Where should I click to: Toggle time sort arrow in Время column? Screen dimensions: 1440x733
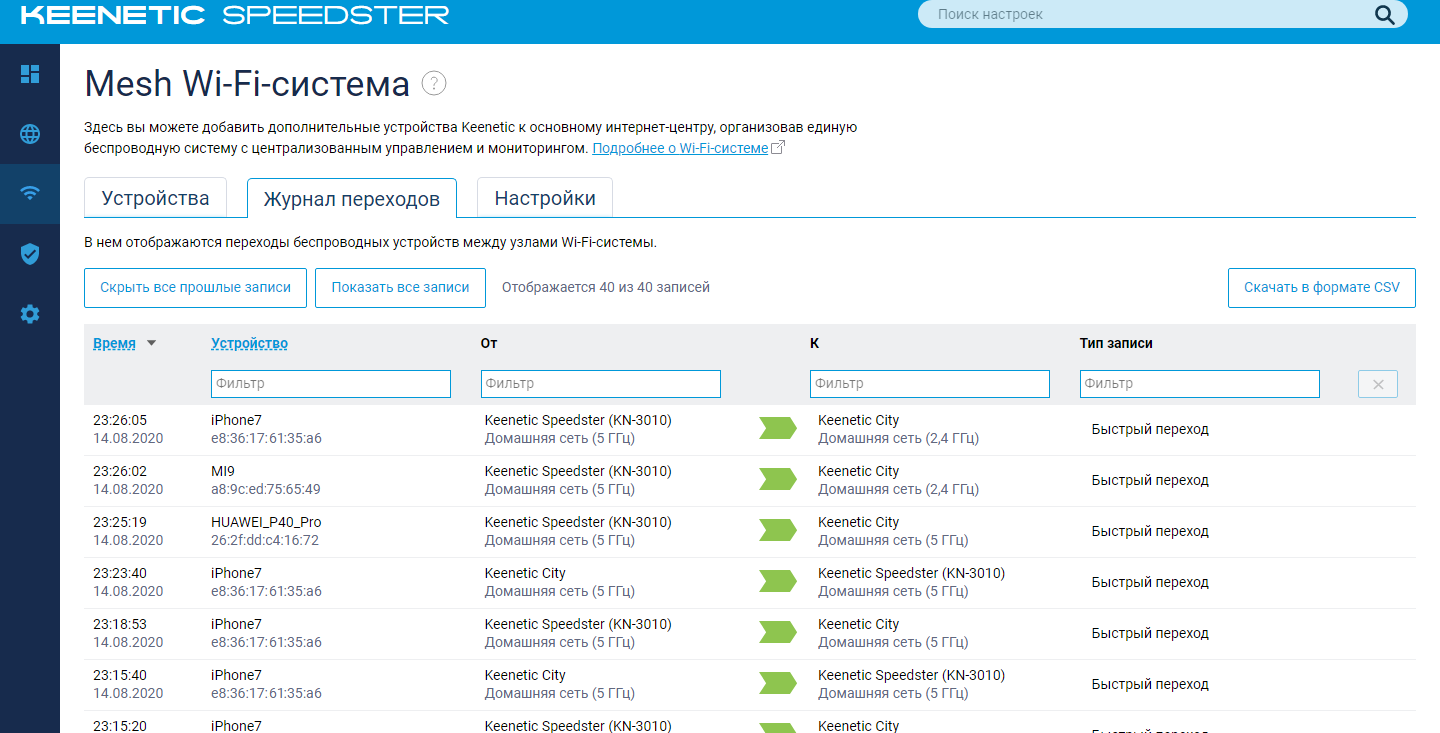click(x=152, y=343)
